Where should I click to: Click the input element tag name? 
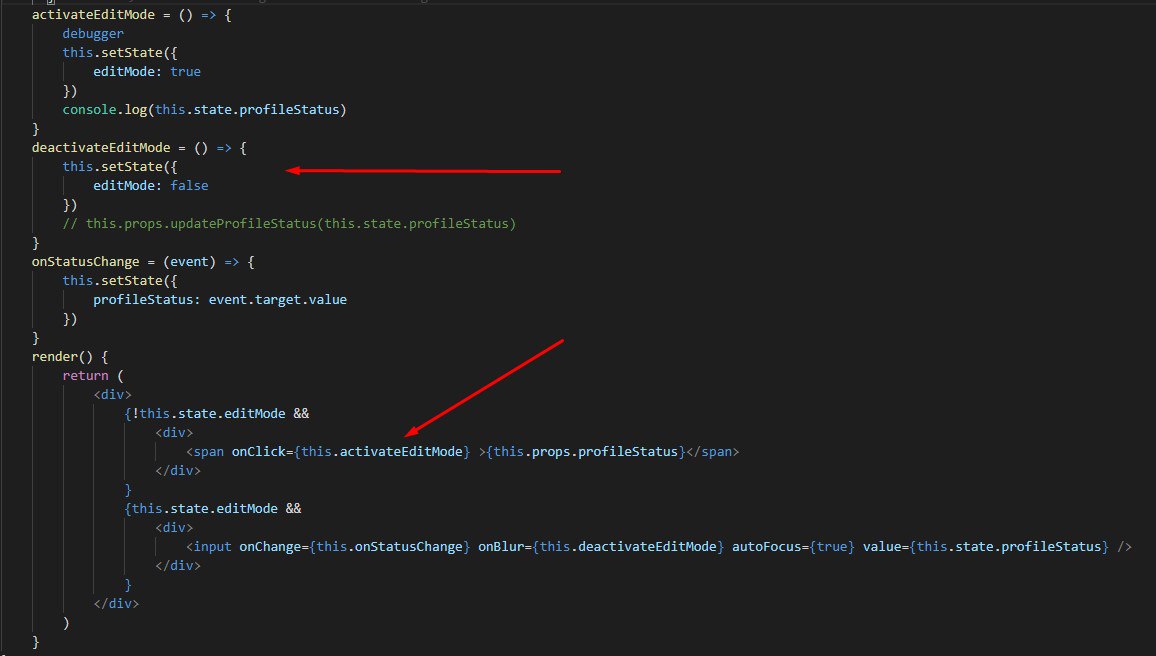(212, 547)
